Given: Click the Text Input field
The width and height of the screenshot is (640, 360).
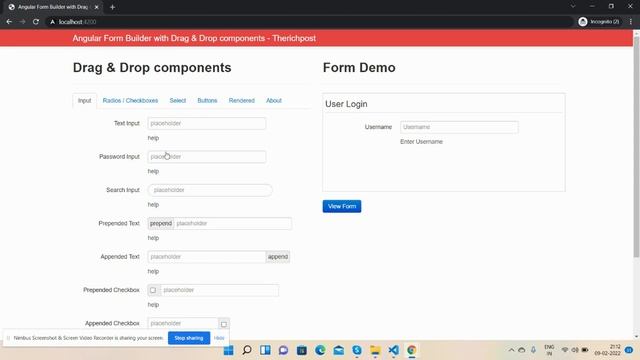Looking at the screenshot, I should (207, 123).
